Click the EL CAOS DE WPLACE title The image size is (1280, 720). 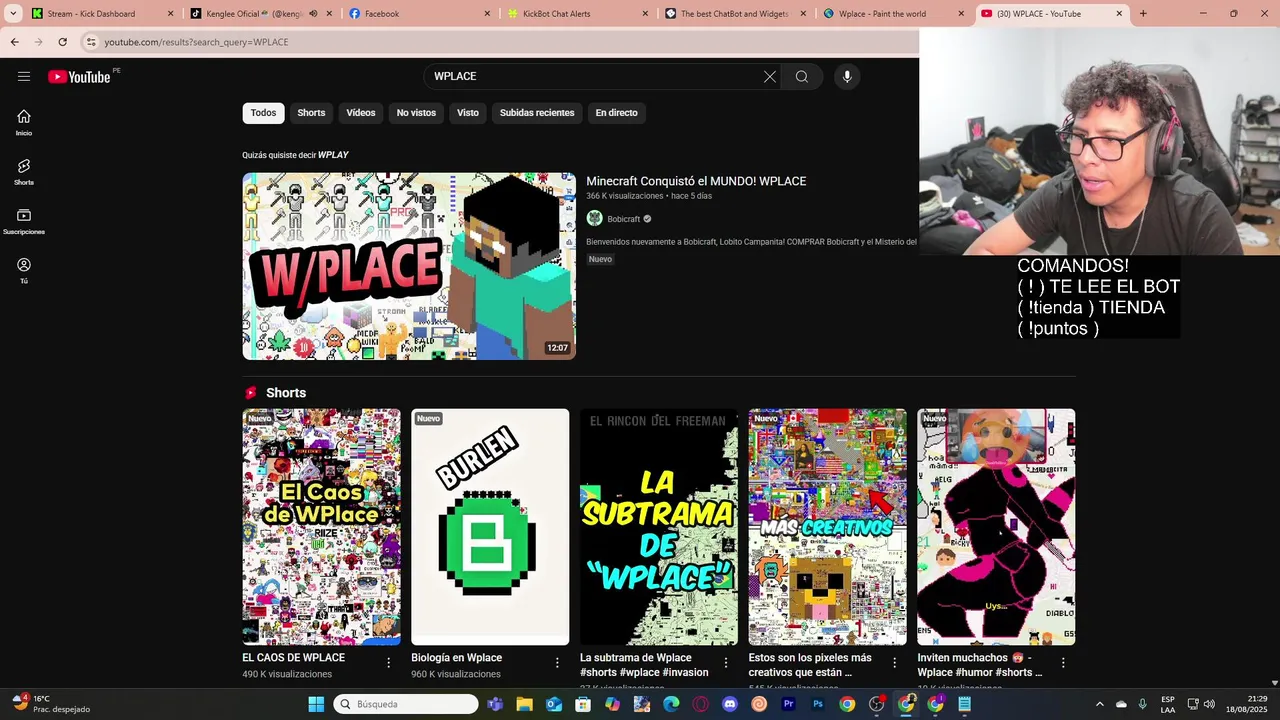click(x=293, y=658)
